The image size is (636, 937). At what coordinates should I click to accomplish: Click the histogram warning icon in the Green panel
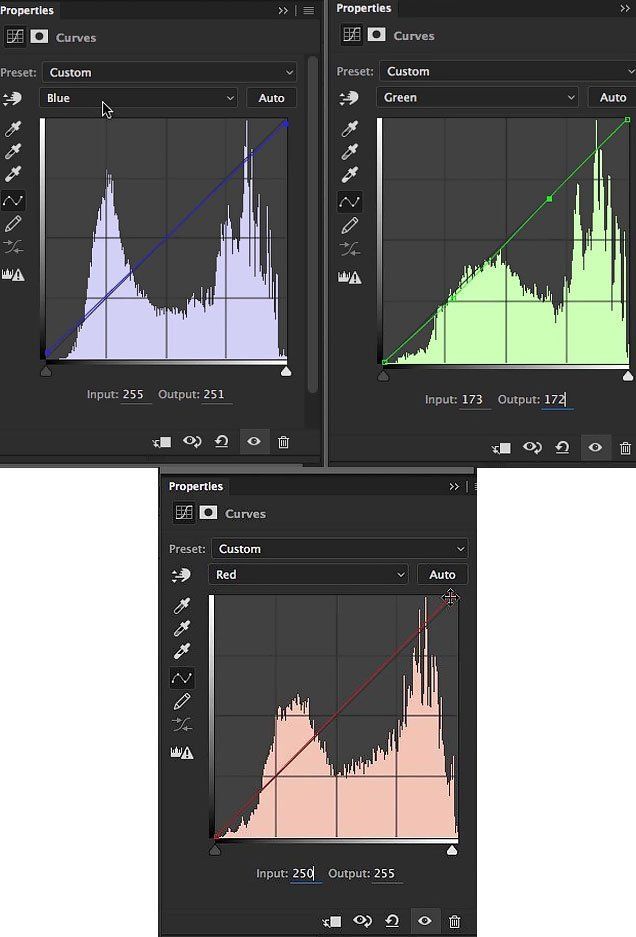click(350, 277)
